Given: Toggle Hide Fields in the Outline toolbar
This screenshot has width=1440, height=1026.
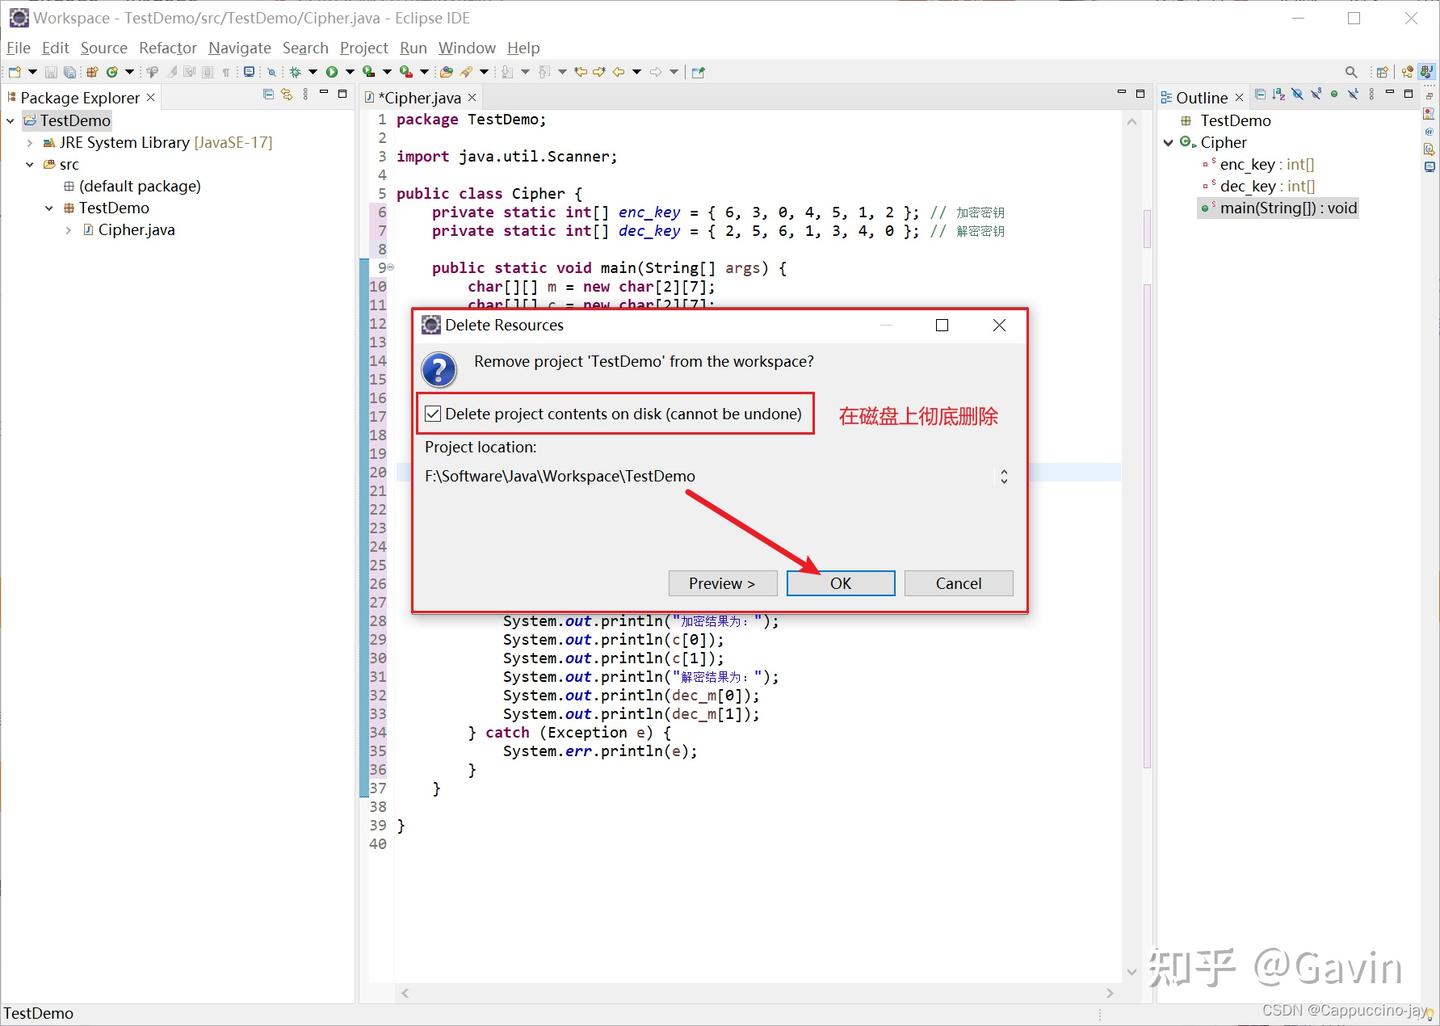Looking at the screenshot, I should [x=1297, y=95].
